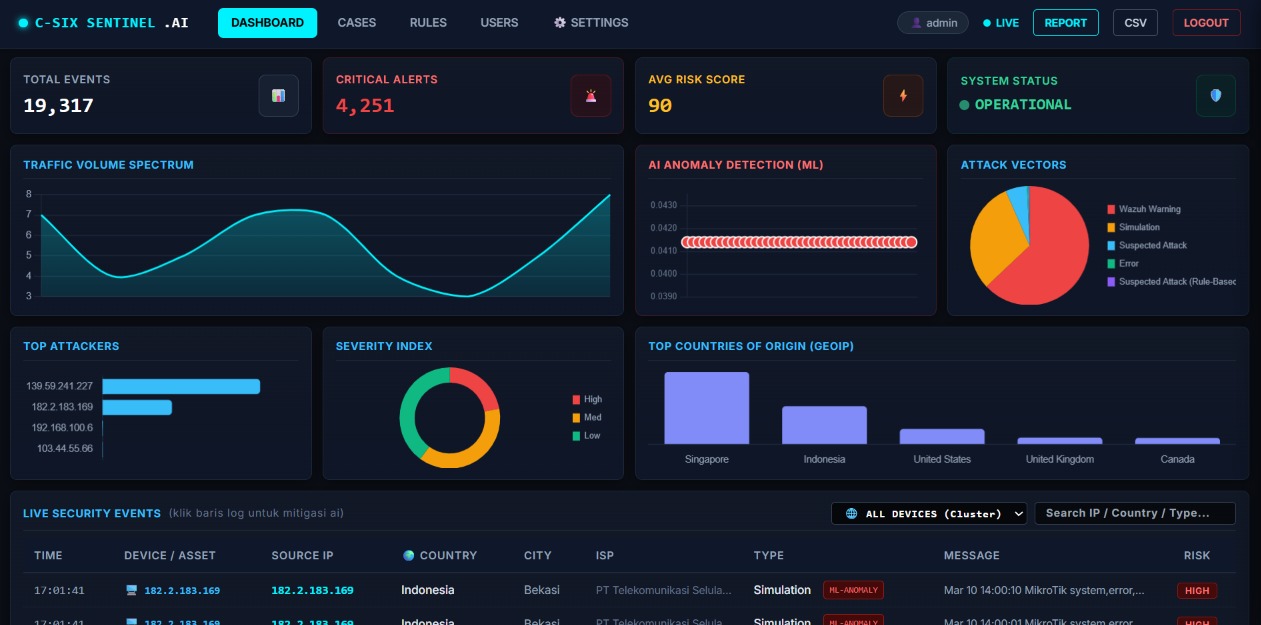
Task: Toggle the High severity legend item
Action: coord(587,399)
